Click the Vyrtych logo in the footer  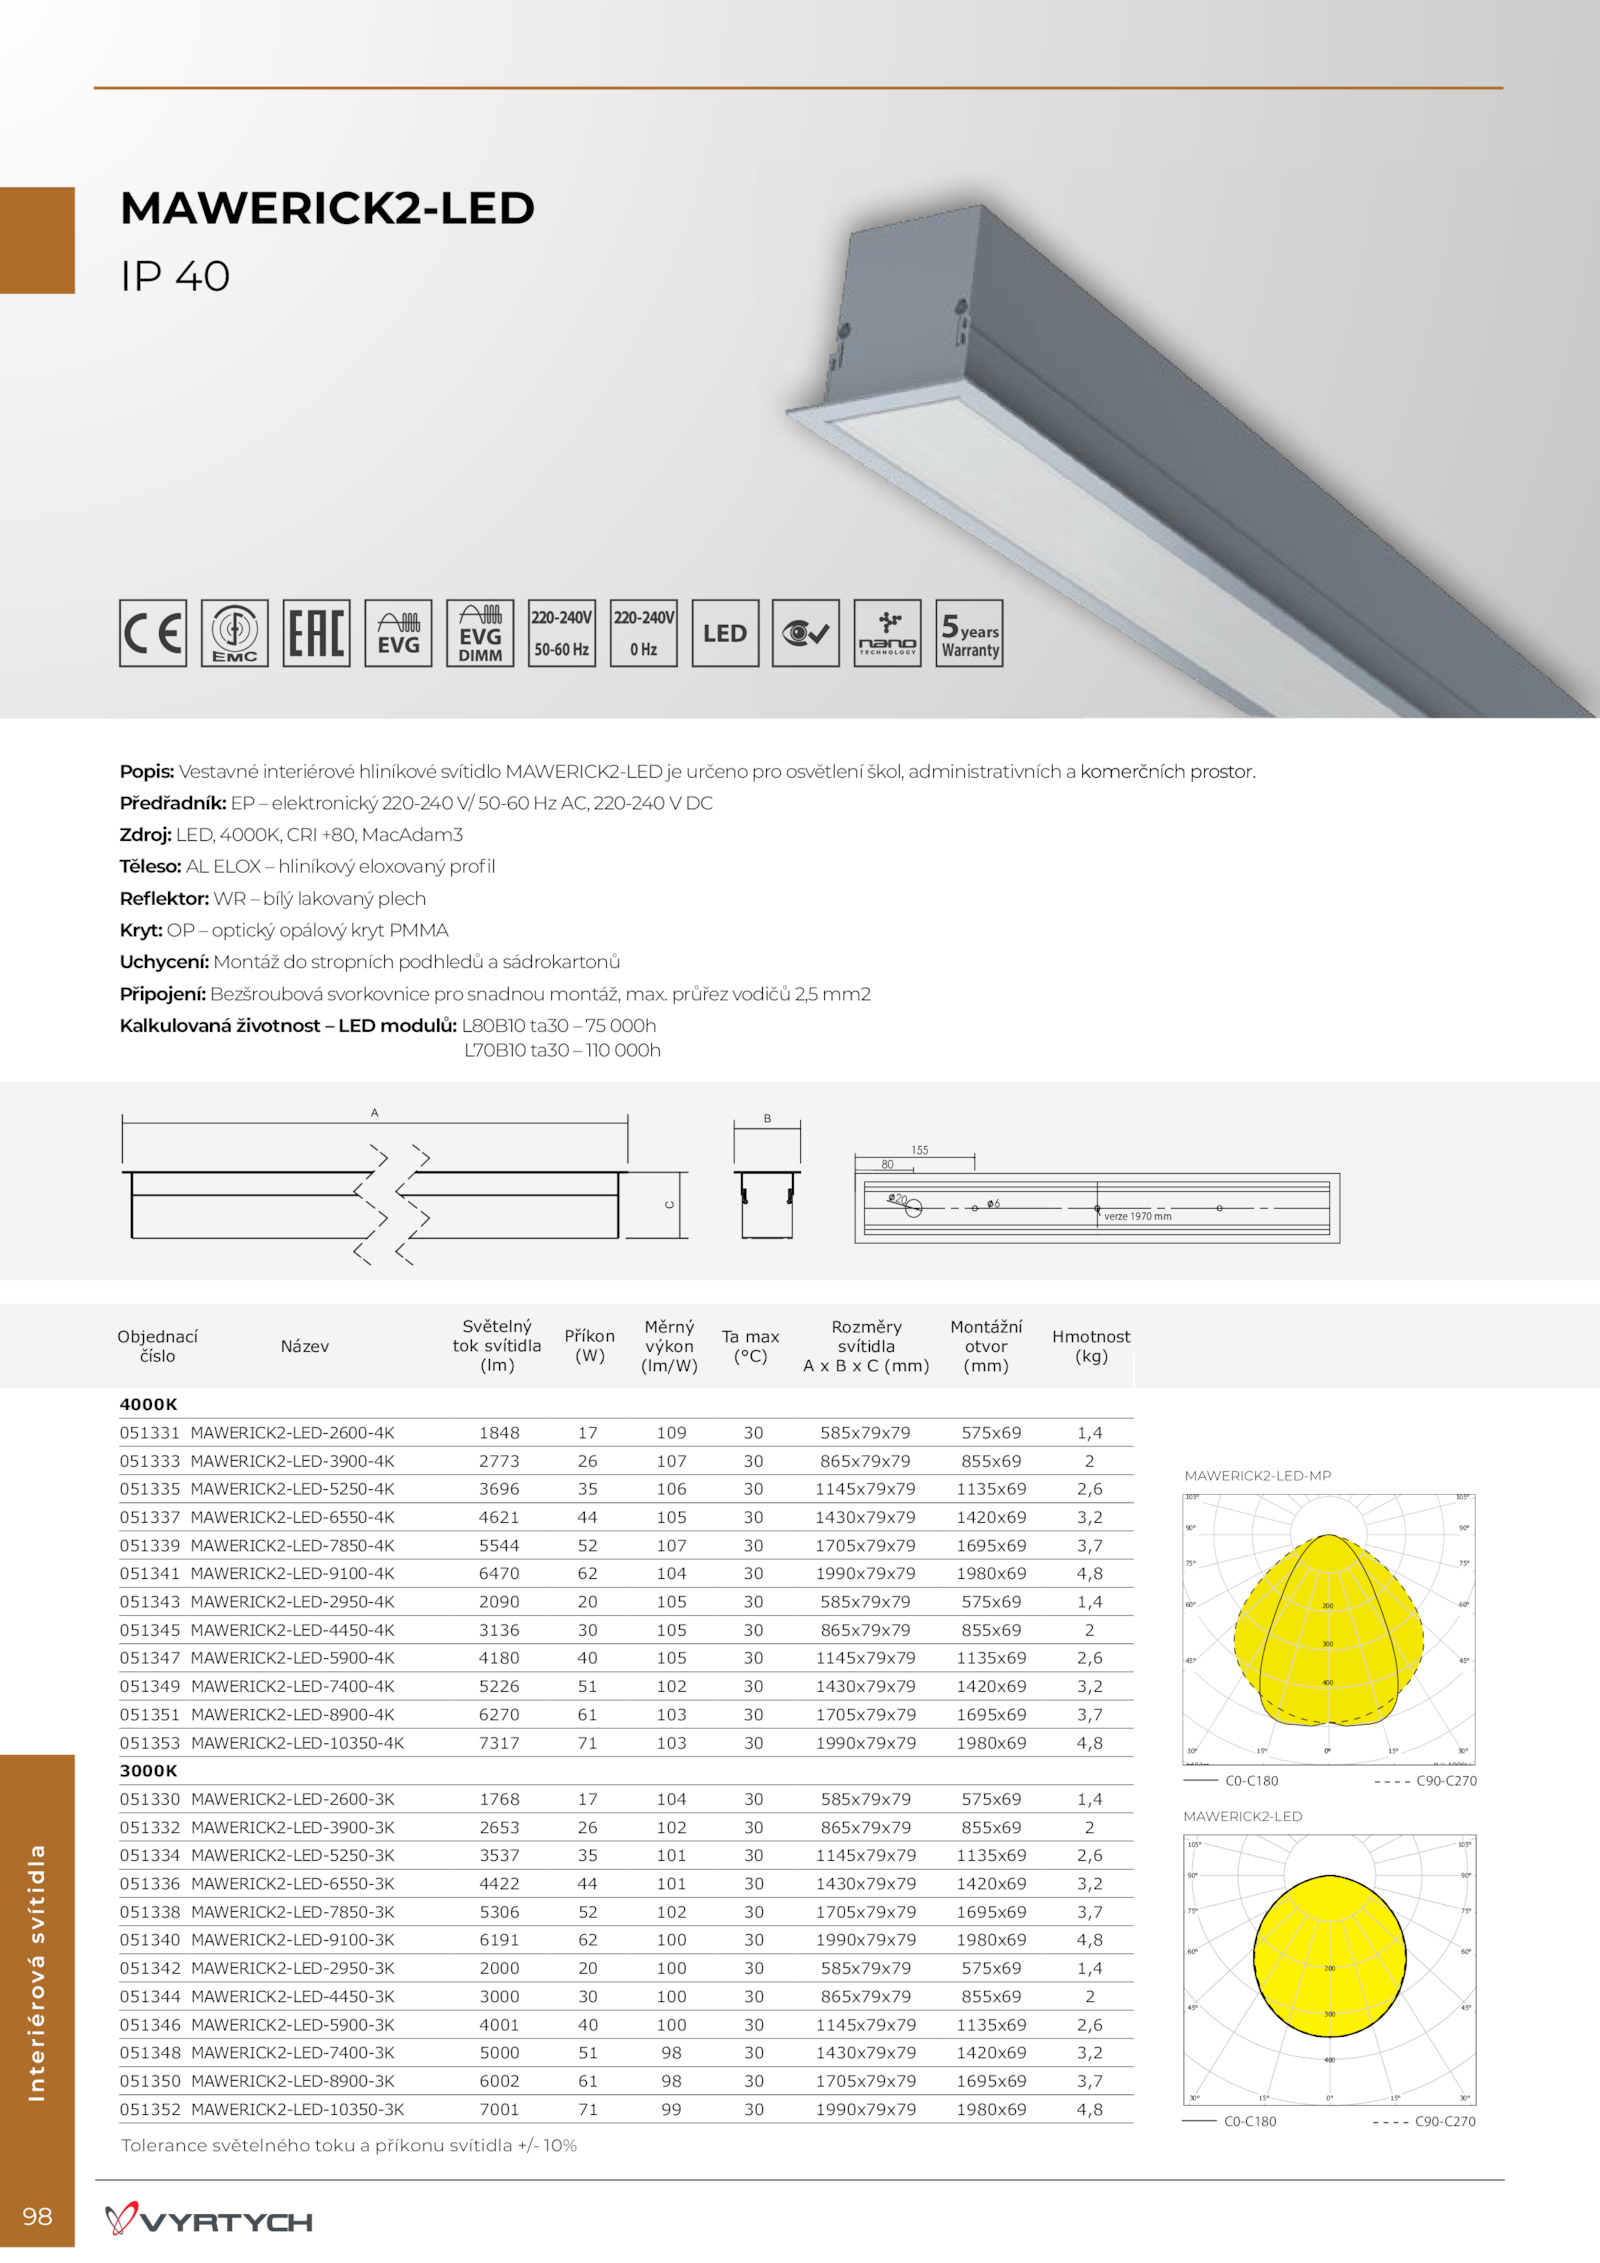[209, 2219]
